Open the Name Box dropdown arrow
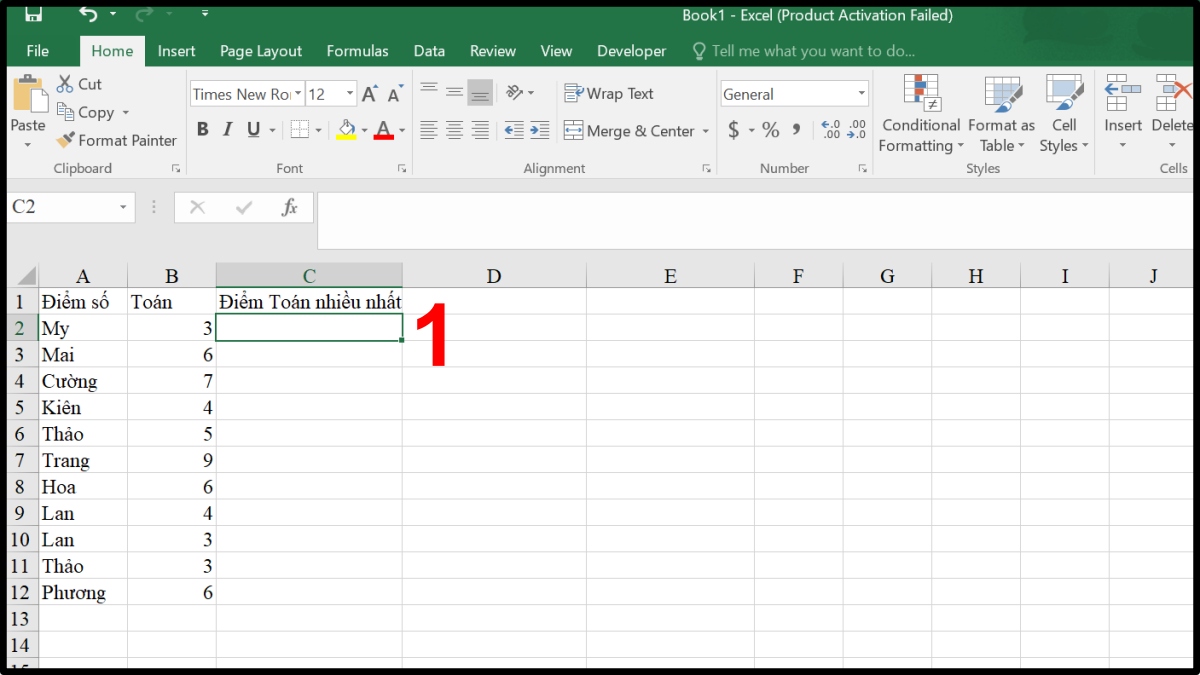 pos(123,207)
